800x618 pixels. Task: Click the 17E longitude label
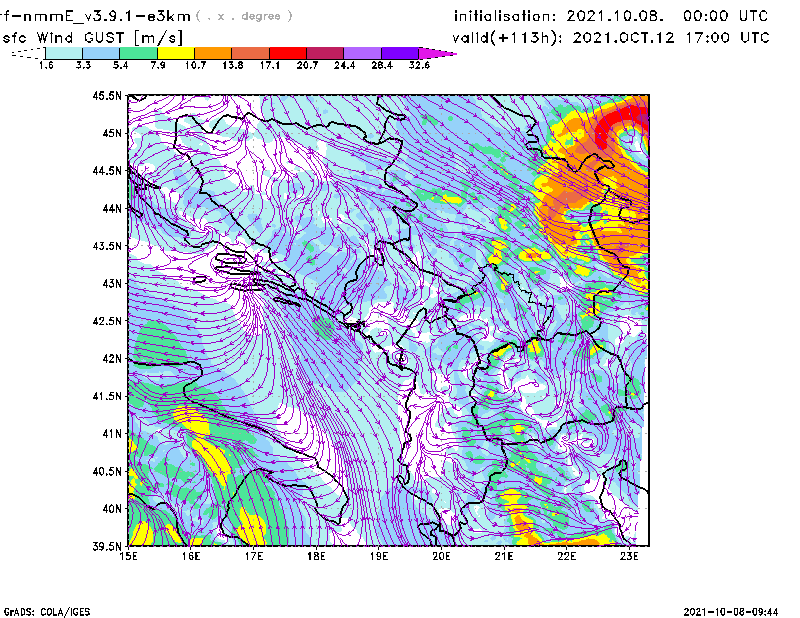[254, 556]
